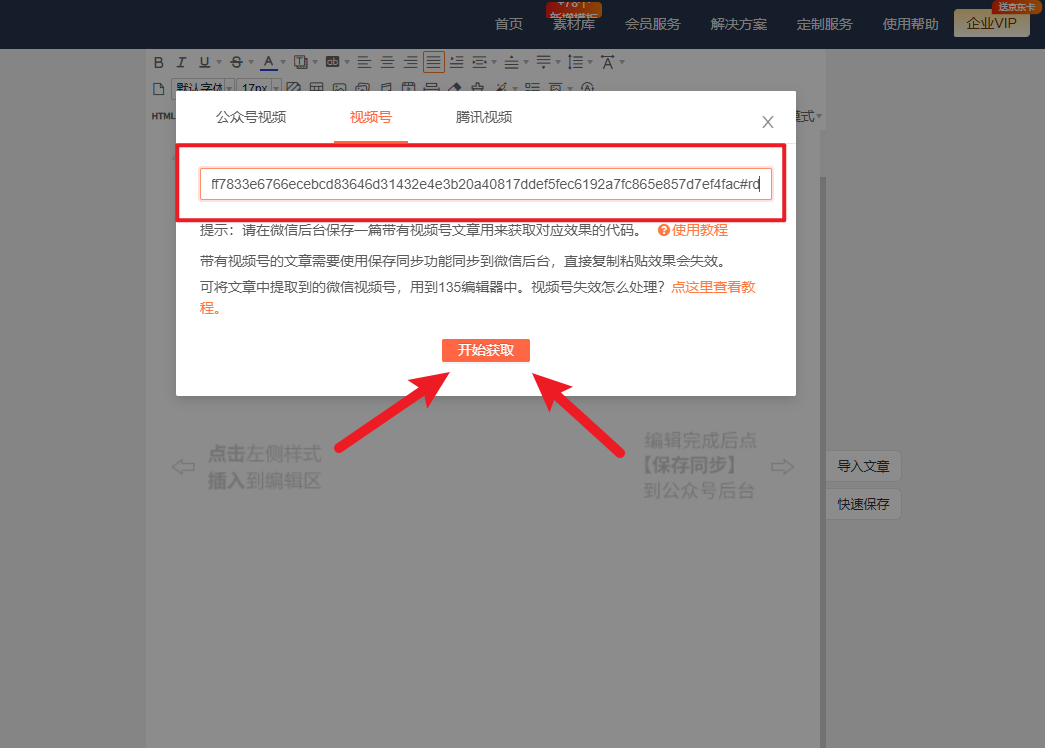Apply underline formatting
Viewport: 1045px width, 748px height.
pyautogui.click(x=204, y=62)
